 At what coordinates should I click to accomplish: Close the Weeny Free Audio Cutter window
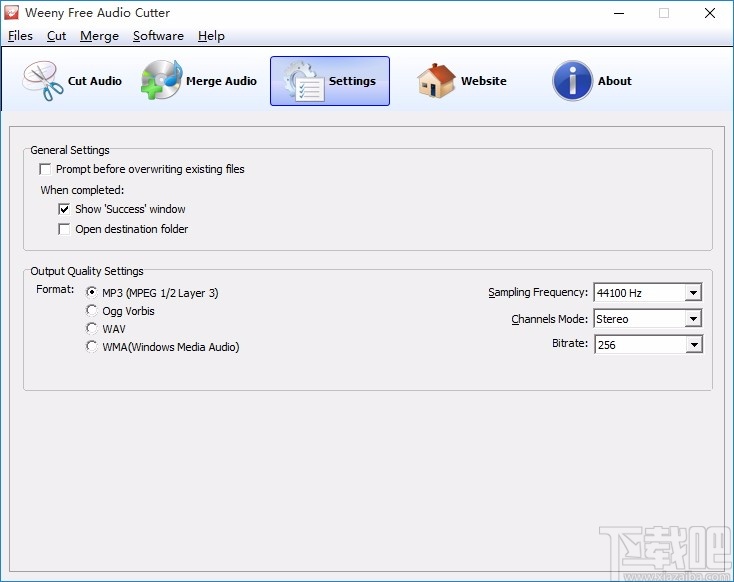[710, 13]
